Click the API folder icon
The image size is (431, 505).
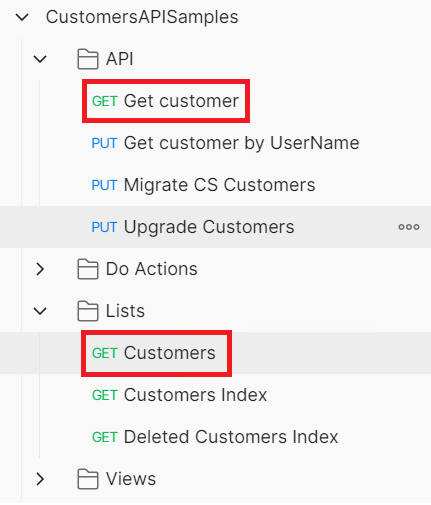point(88,59)
